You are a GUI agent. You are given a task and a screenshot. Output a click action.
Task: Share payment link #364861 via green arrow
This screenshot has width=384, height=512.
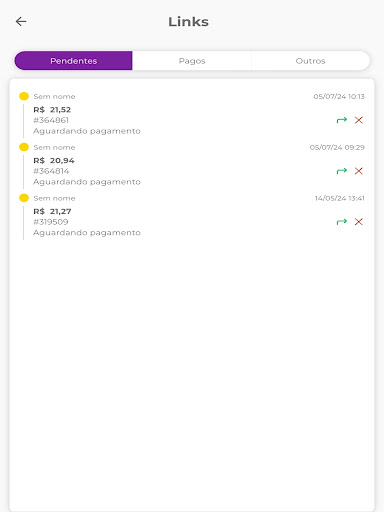click(x=342, y=120)
